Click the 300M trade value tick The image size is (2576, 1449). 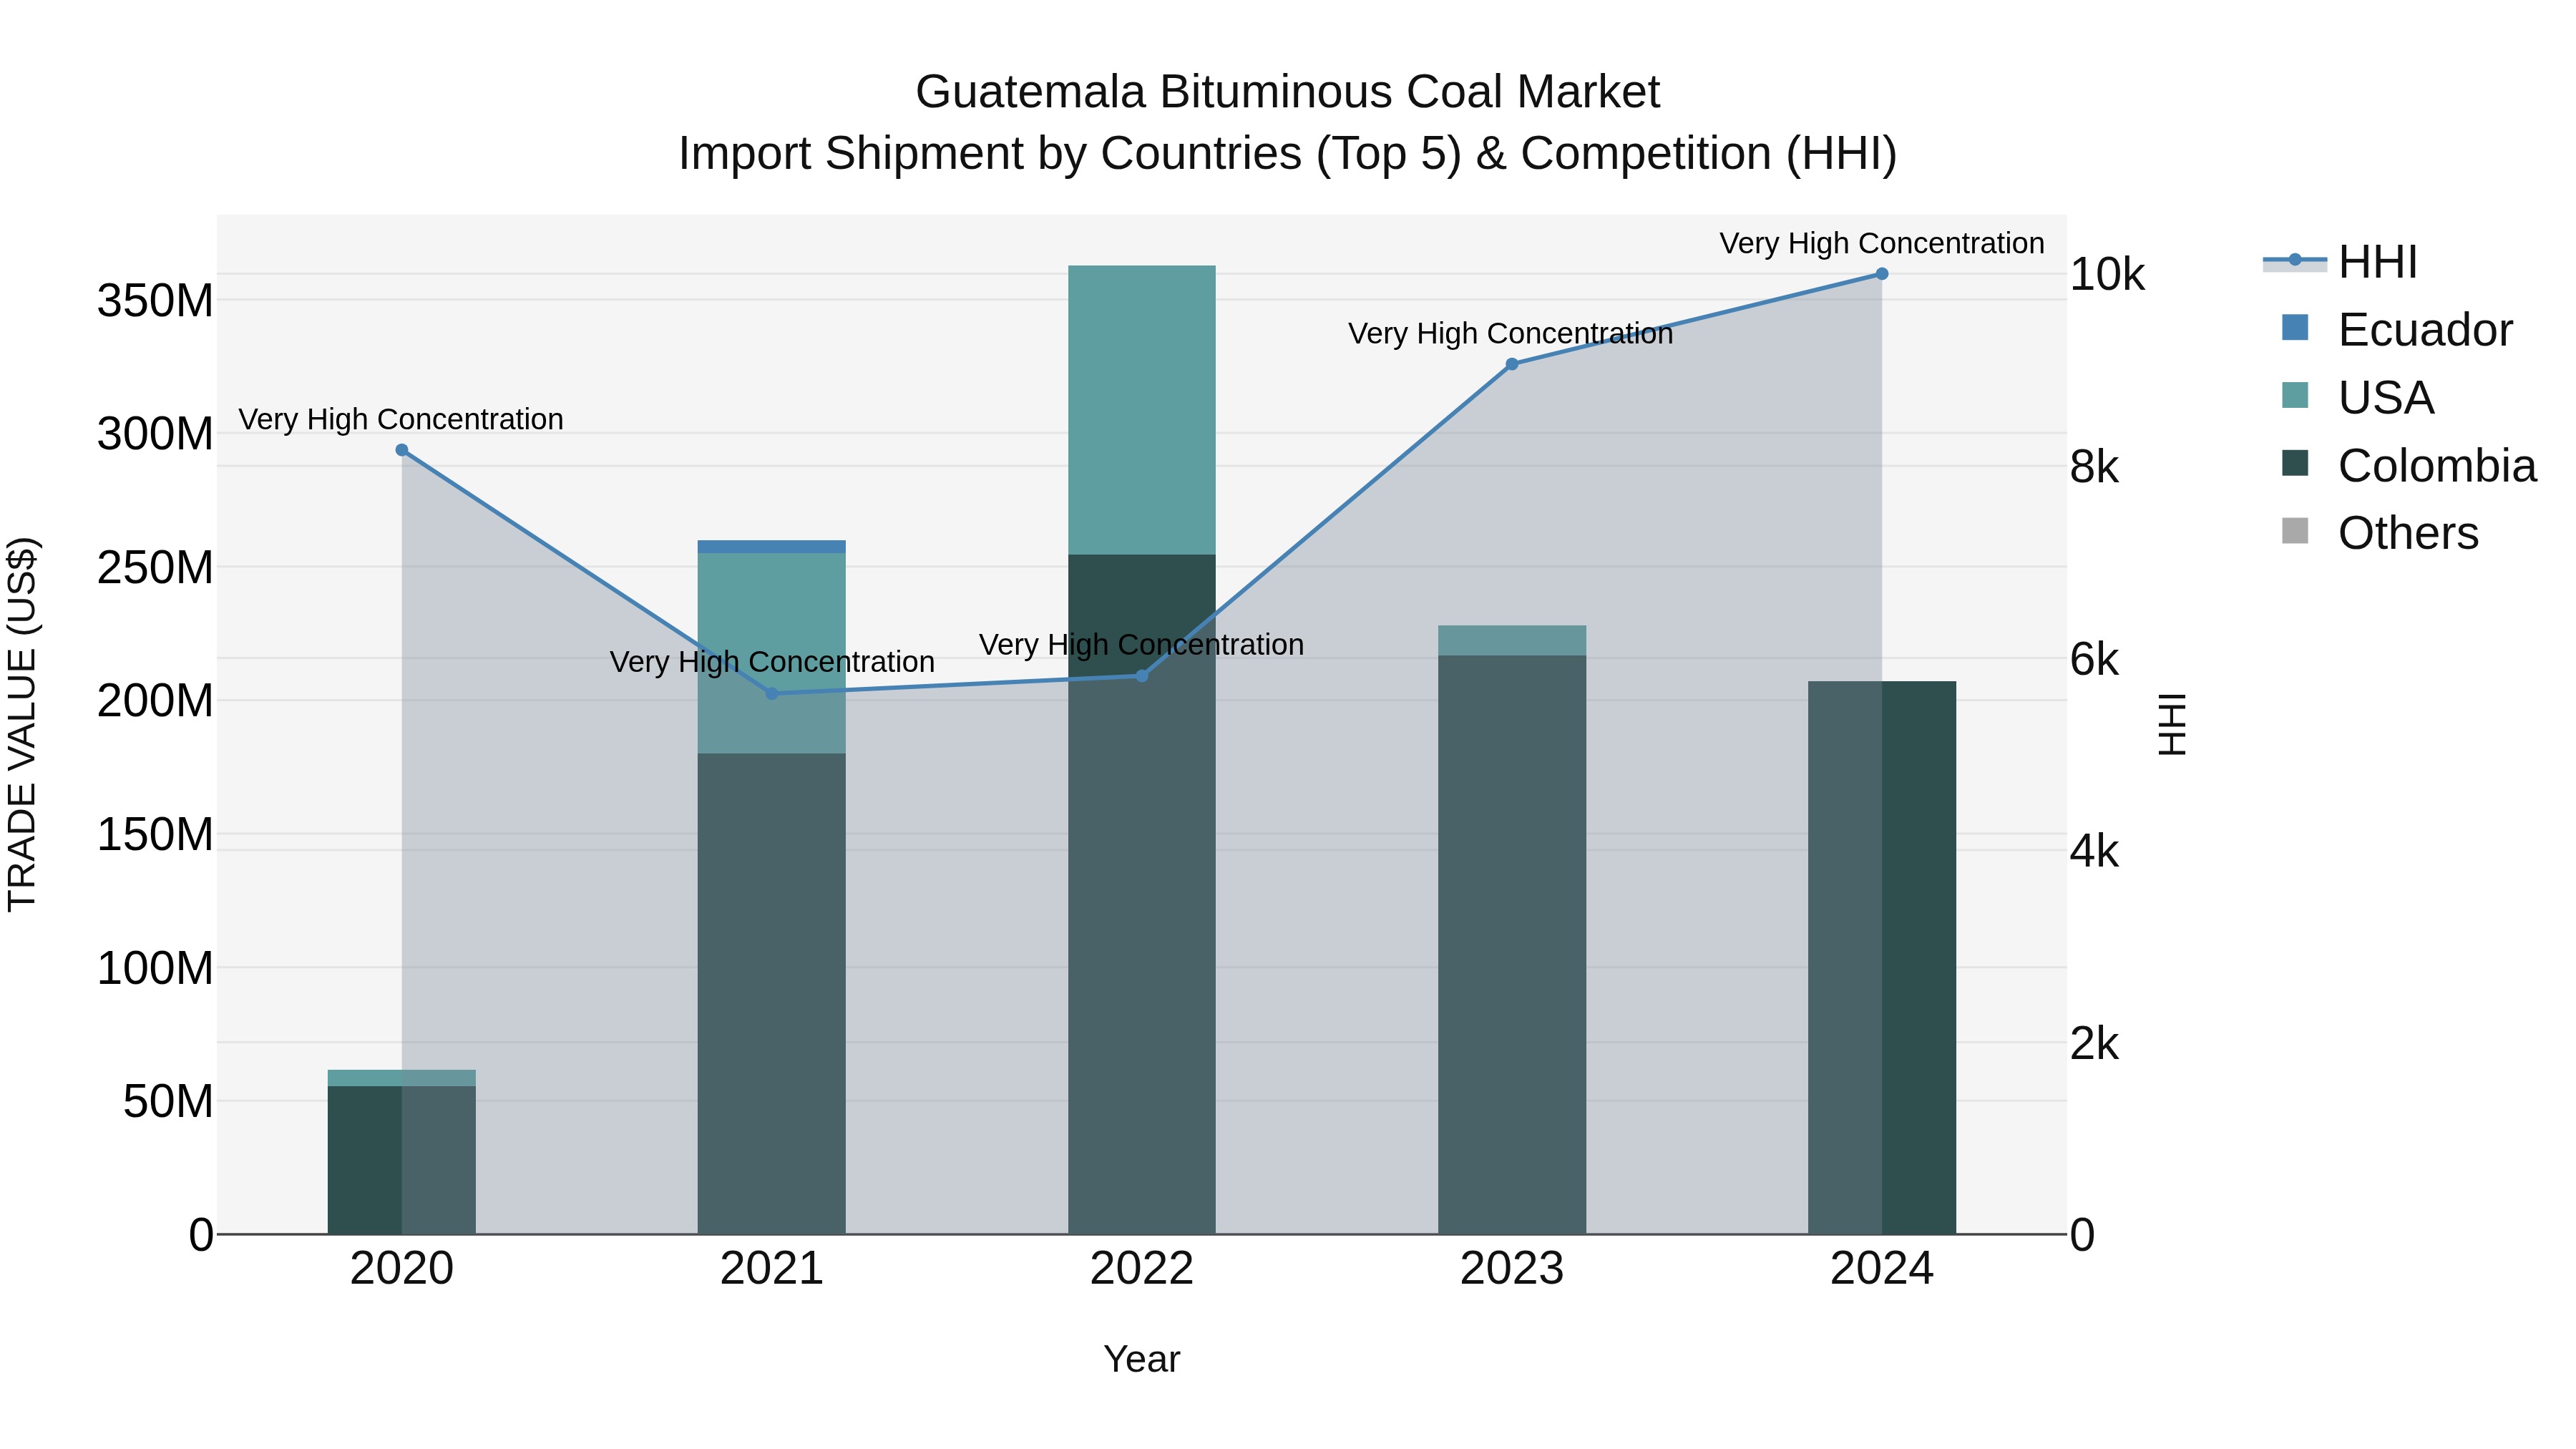(155, 434)
